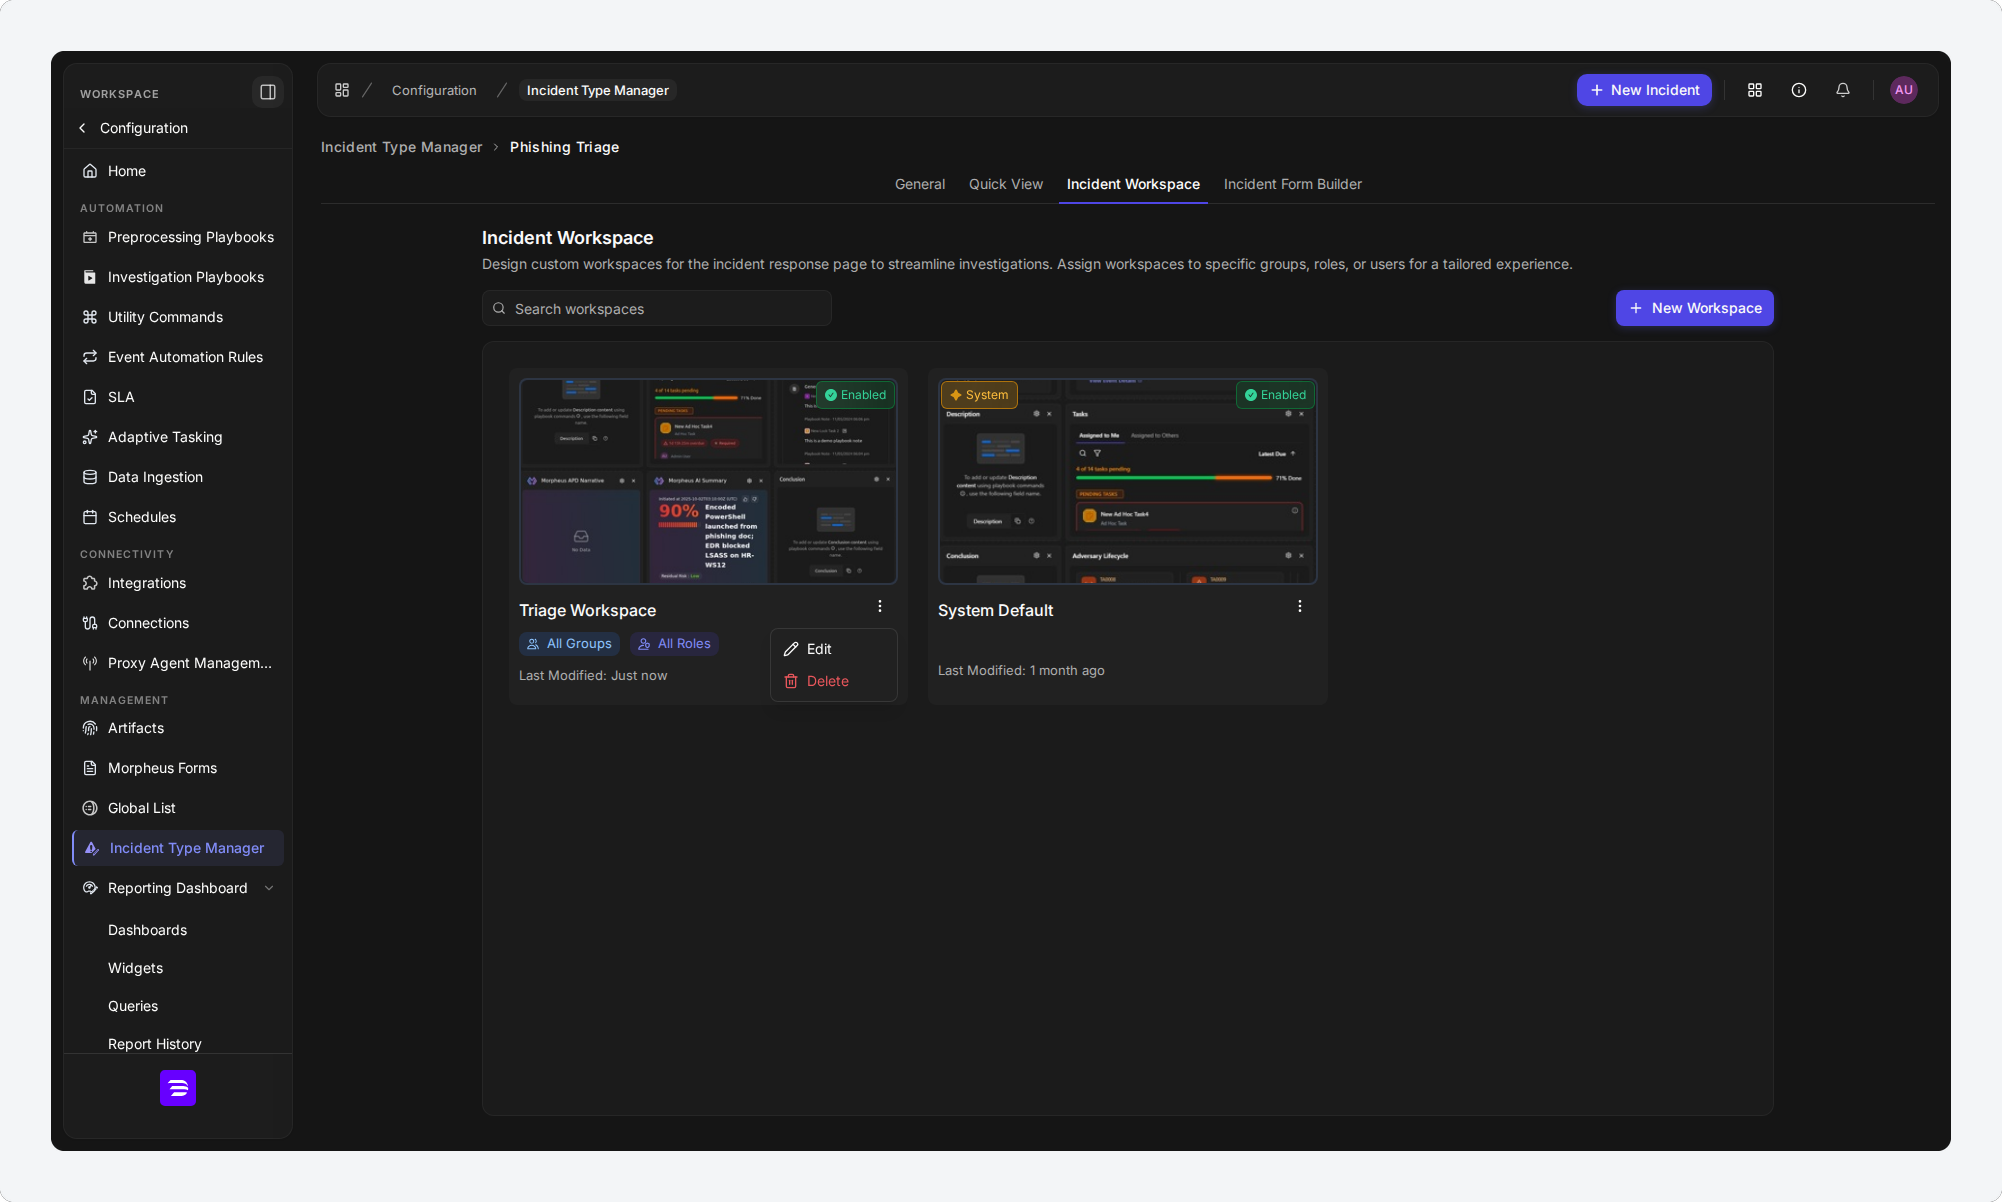Click the New Workspace button
This screenshot has height=1202, width=2002.
point(1695,308)
